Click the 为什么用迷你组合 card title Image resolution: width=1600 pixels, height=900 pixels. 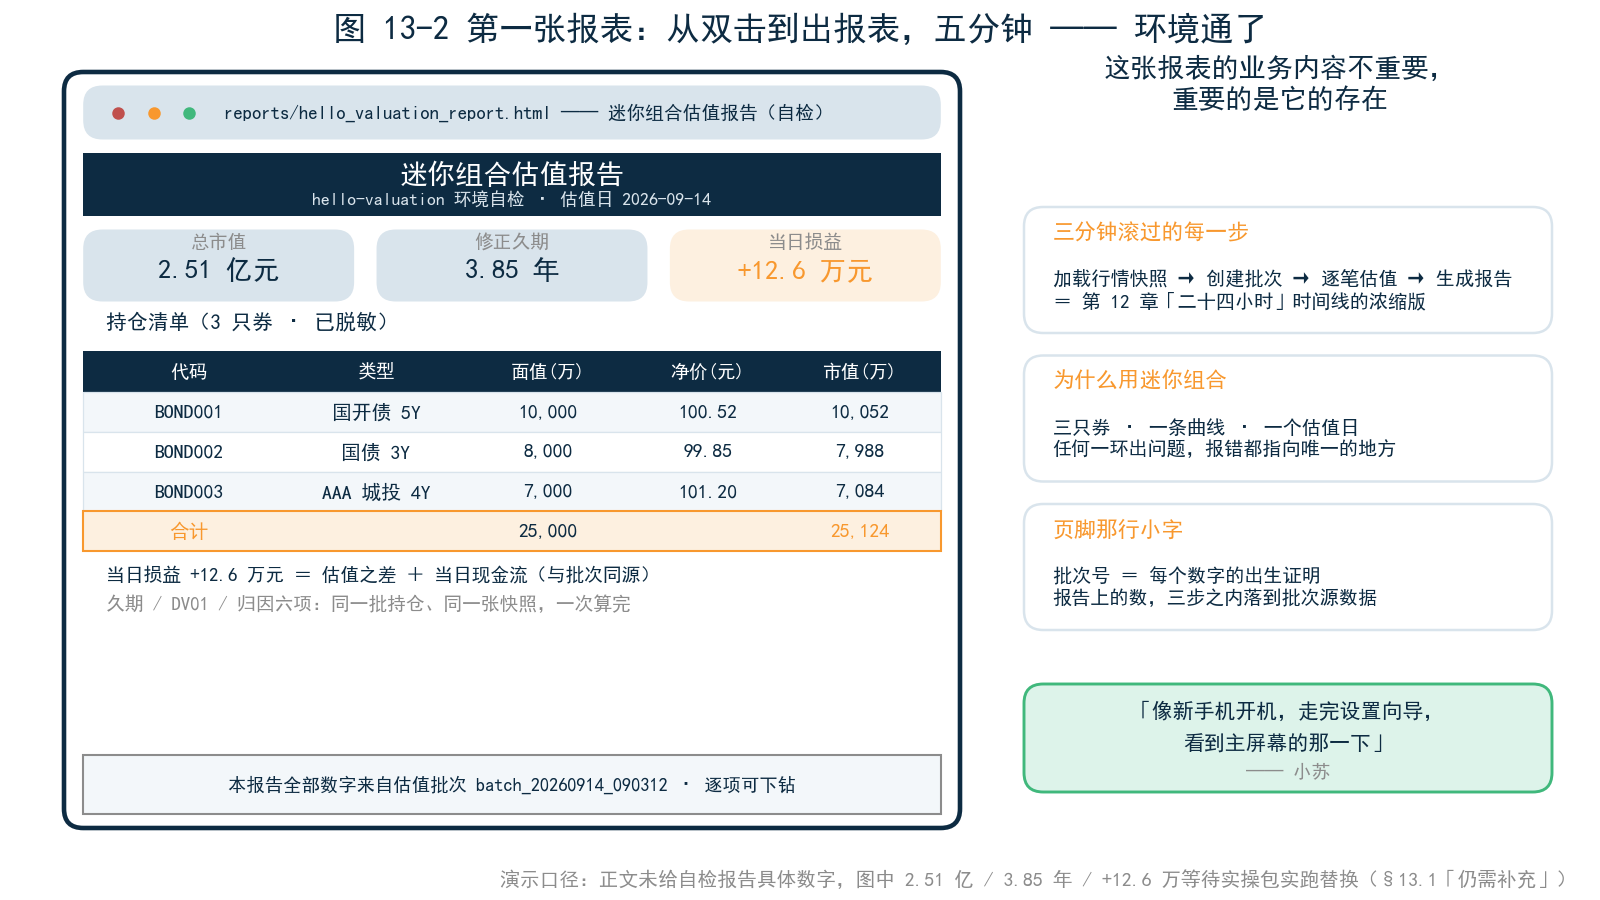coord(1139,380)
